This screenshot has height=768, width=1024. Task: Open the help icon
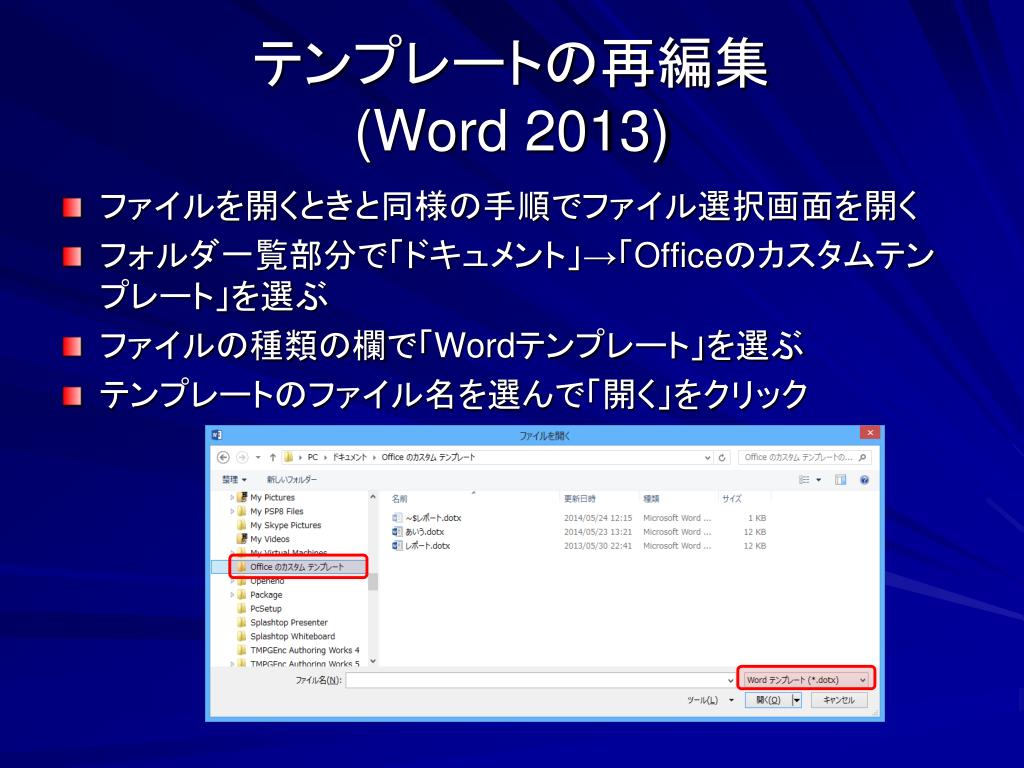pos(865,480)
